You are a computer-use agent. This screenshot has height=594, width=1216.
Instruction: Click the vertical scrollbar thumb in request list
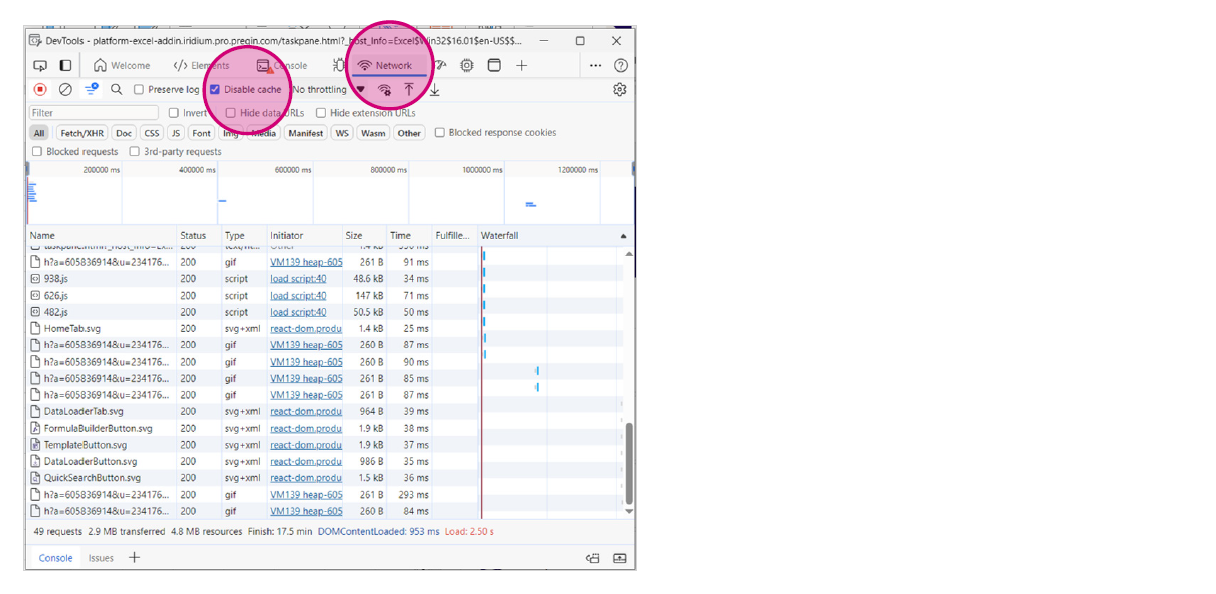(x=629, y=463)
